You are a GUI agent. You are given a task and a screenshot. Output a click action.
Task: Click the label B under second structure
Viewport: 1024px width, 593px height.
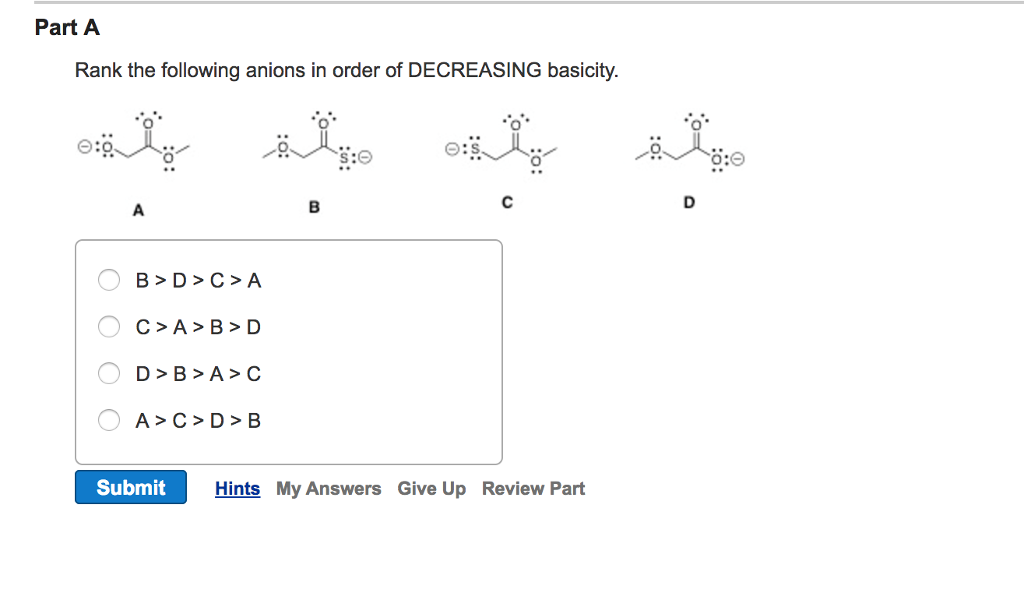tap(314, 207)
